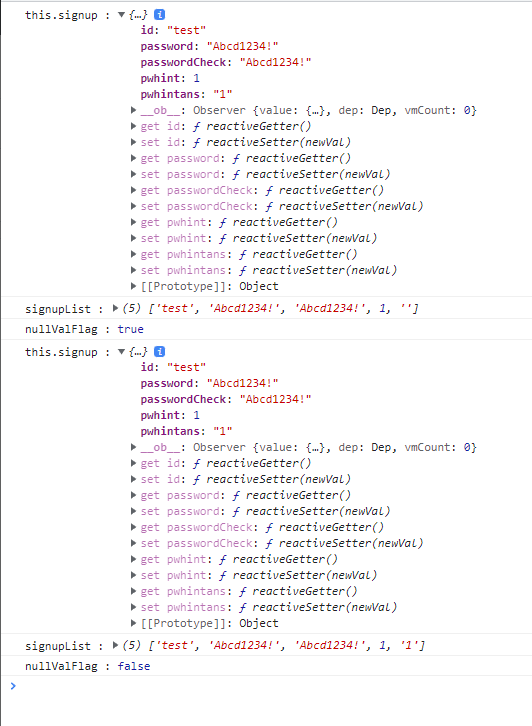Expand 'get passwordCheck' in the second log

[x=133, y=527]
